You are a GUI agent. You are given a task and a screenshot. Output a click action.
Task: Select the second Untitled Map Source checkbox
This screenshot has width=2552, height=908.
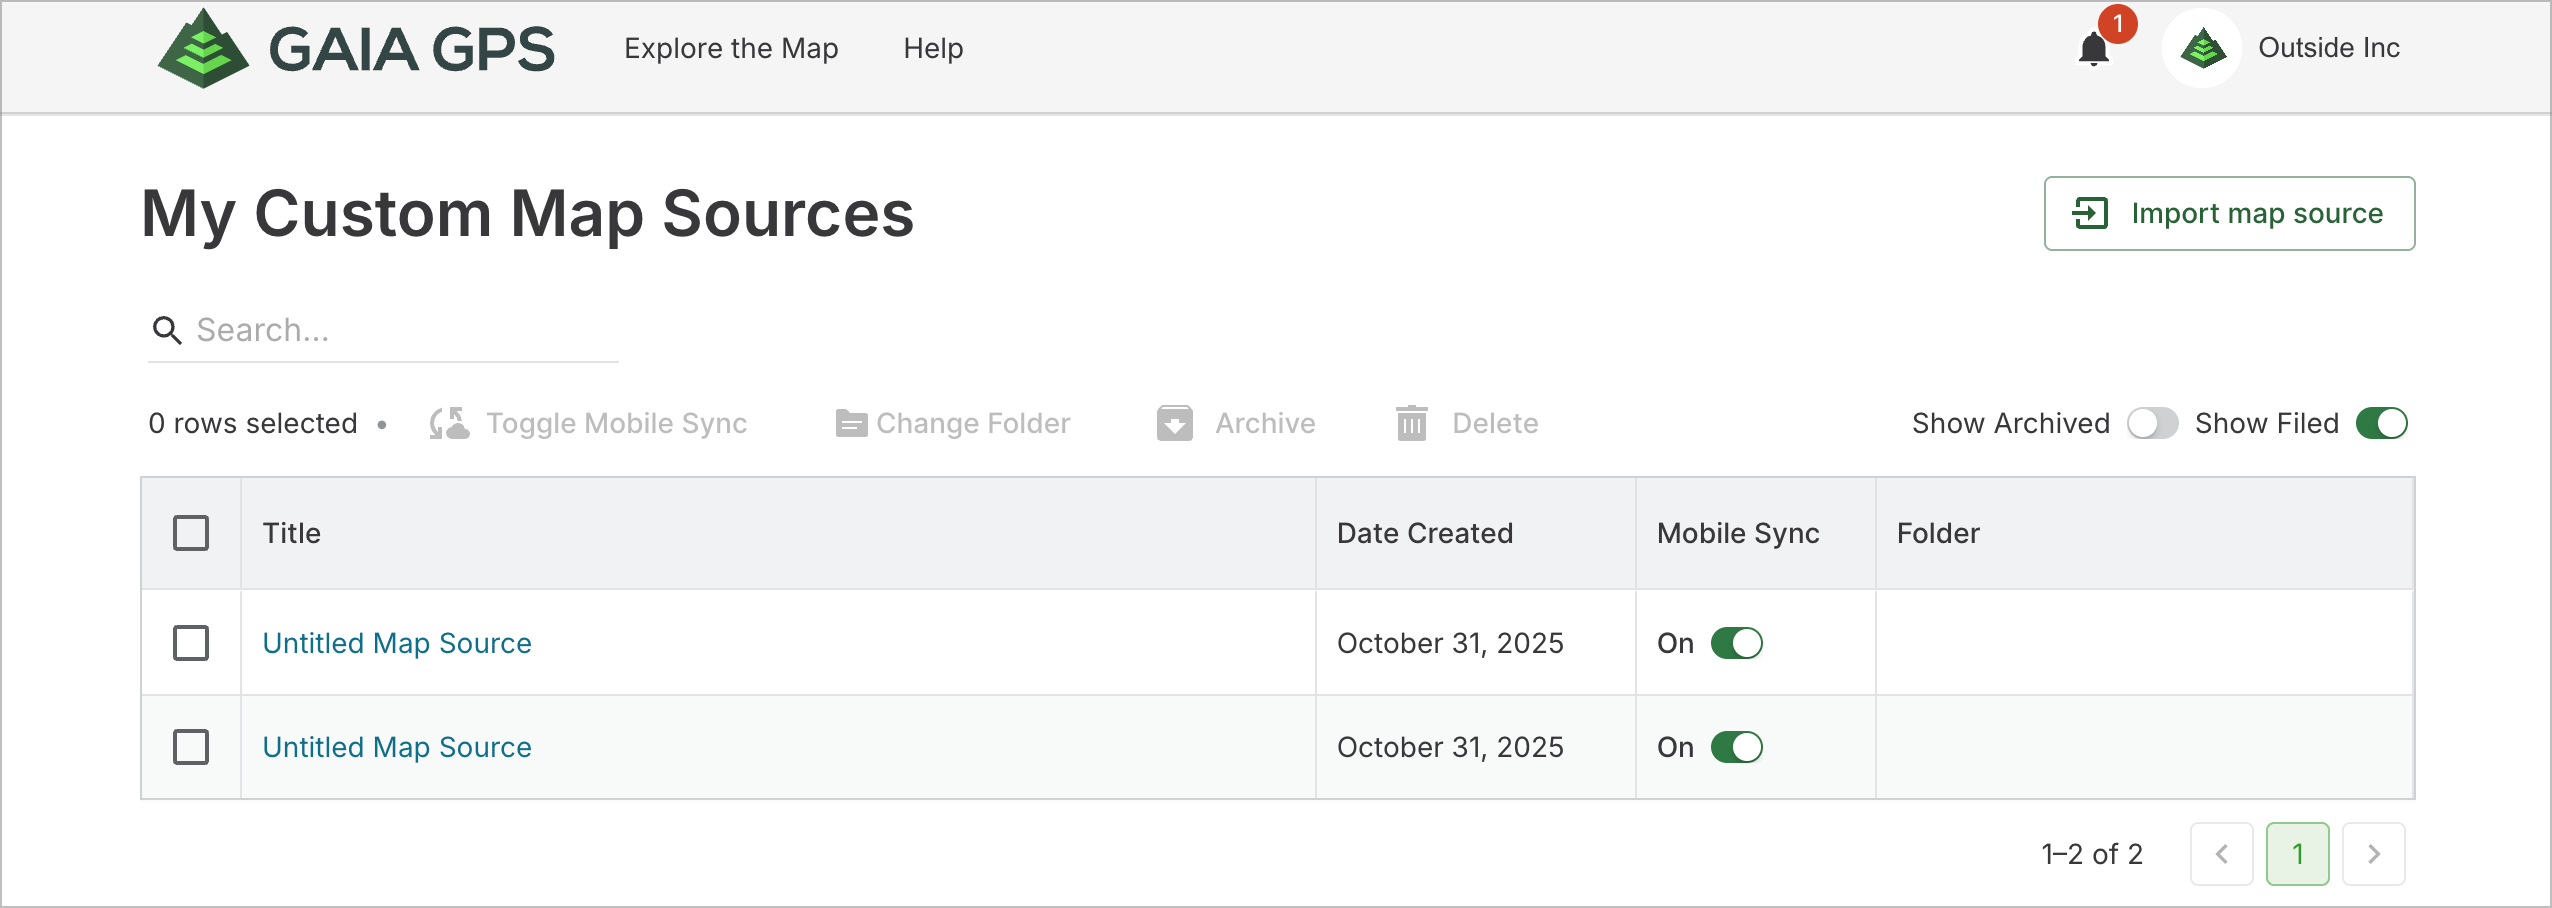[x=191, y=747]
